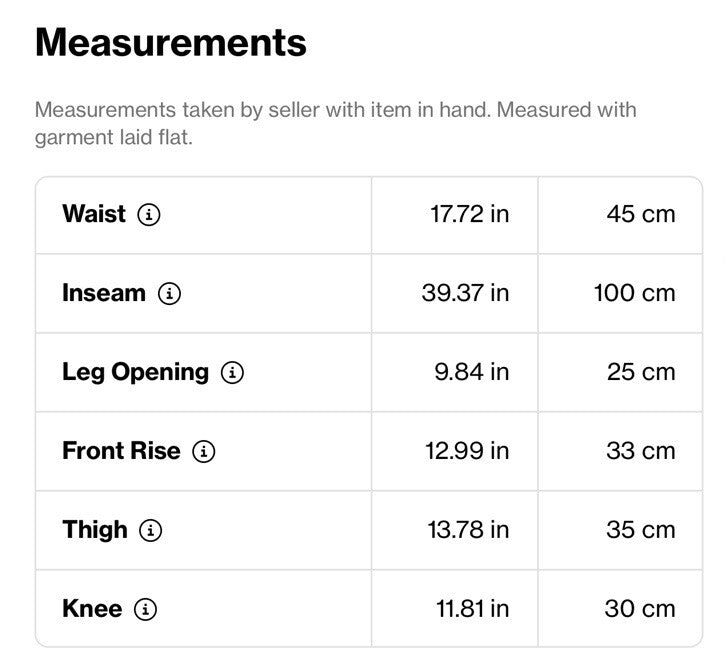
Task: Click the 100 cm inseam value
Action: coord(634,293)
